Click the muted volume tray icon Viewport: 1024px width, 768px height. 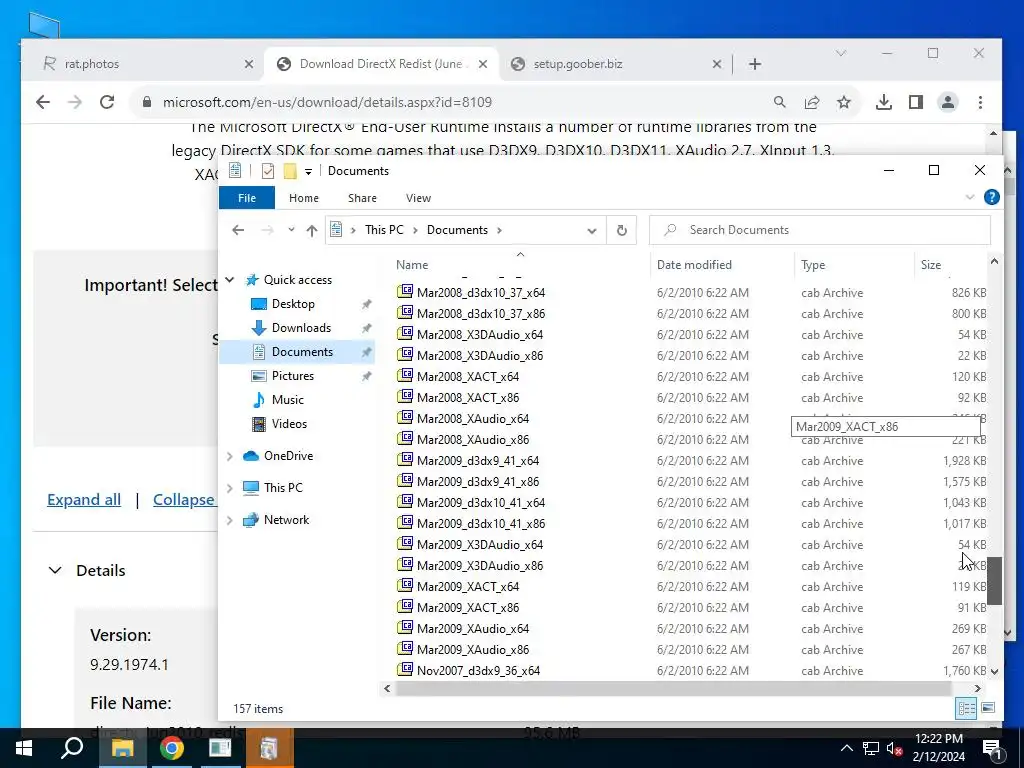(894, 748)
